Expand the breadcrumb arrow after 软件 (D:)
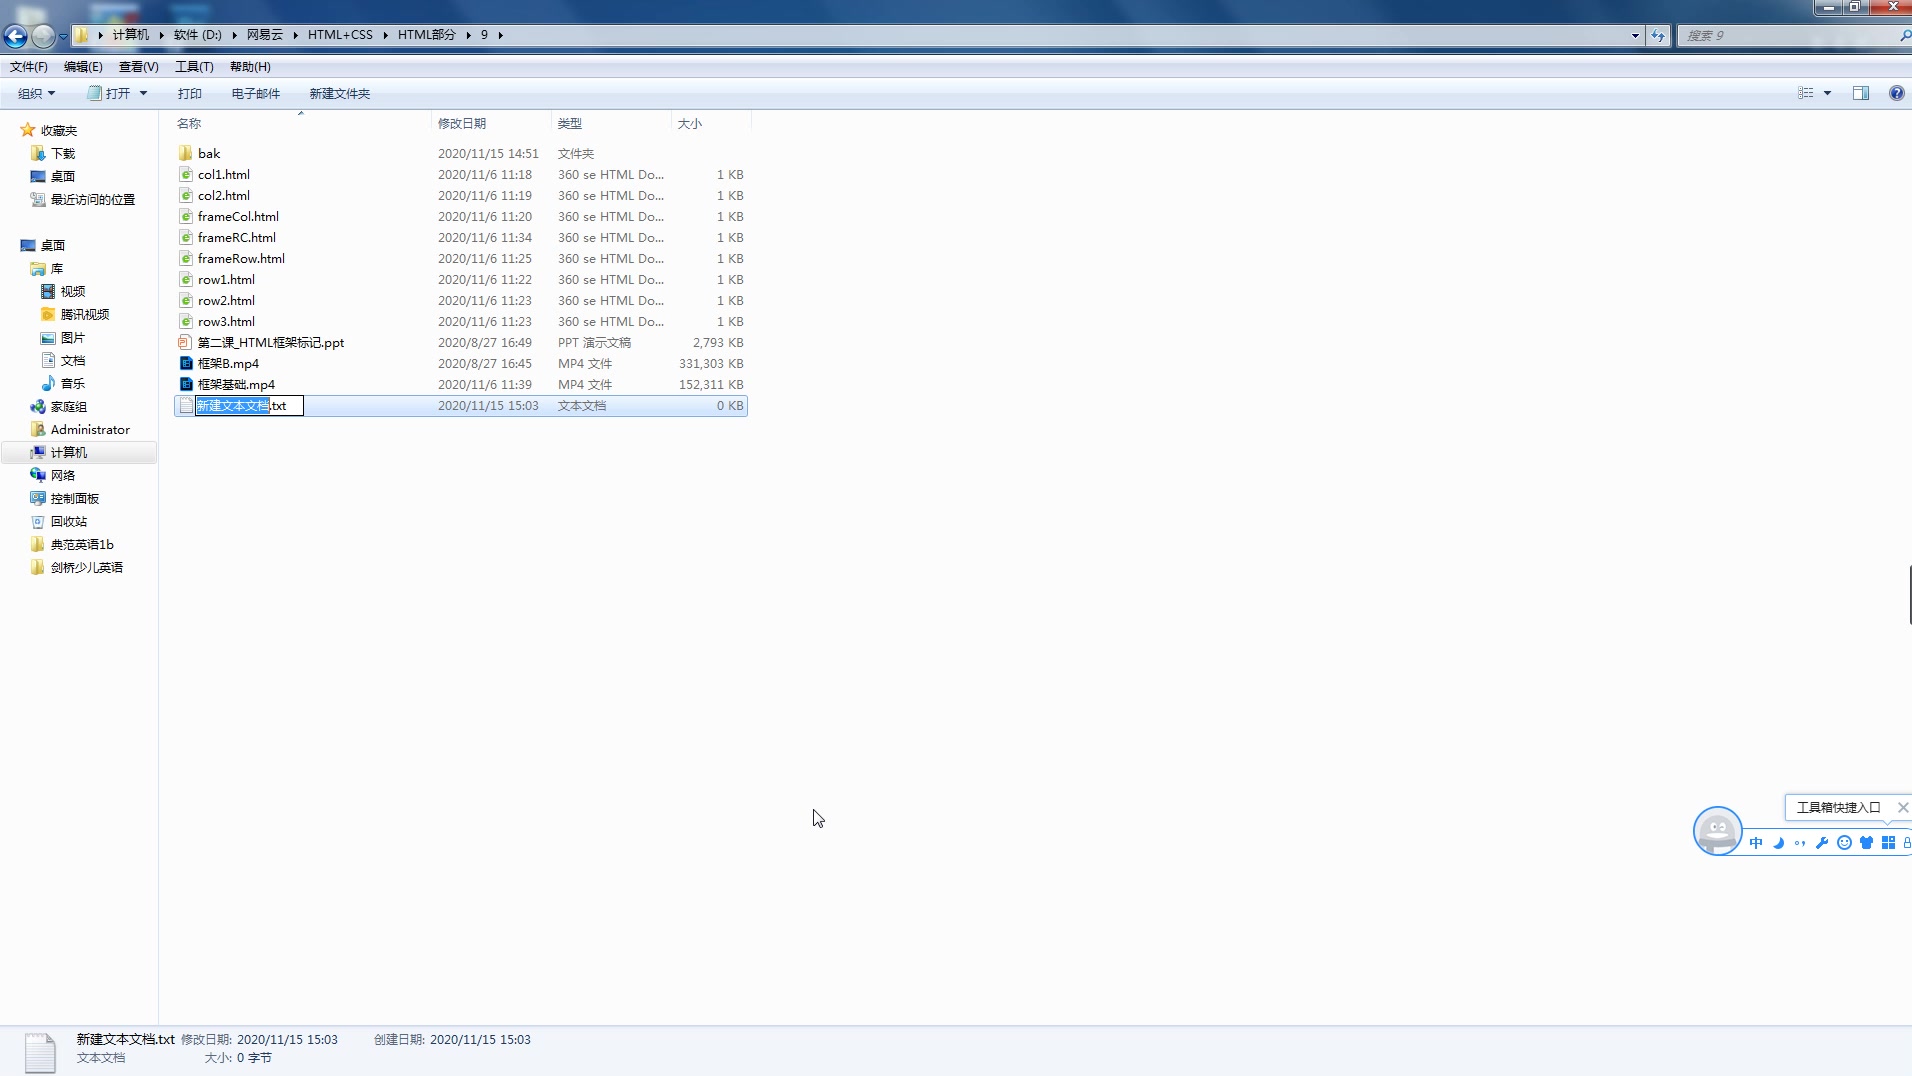The height and width of the screenshot is (1076, 1912). pos(234,35)
